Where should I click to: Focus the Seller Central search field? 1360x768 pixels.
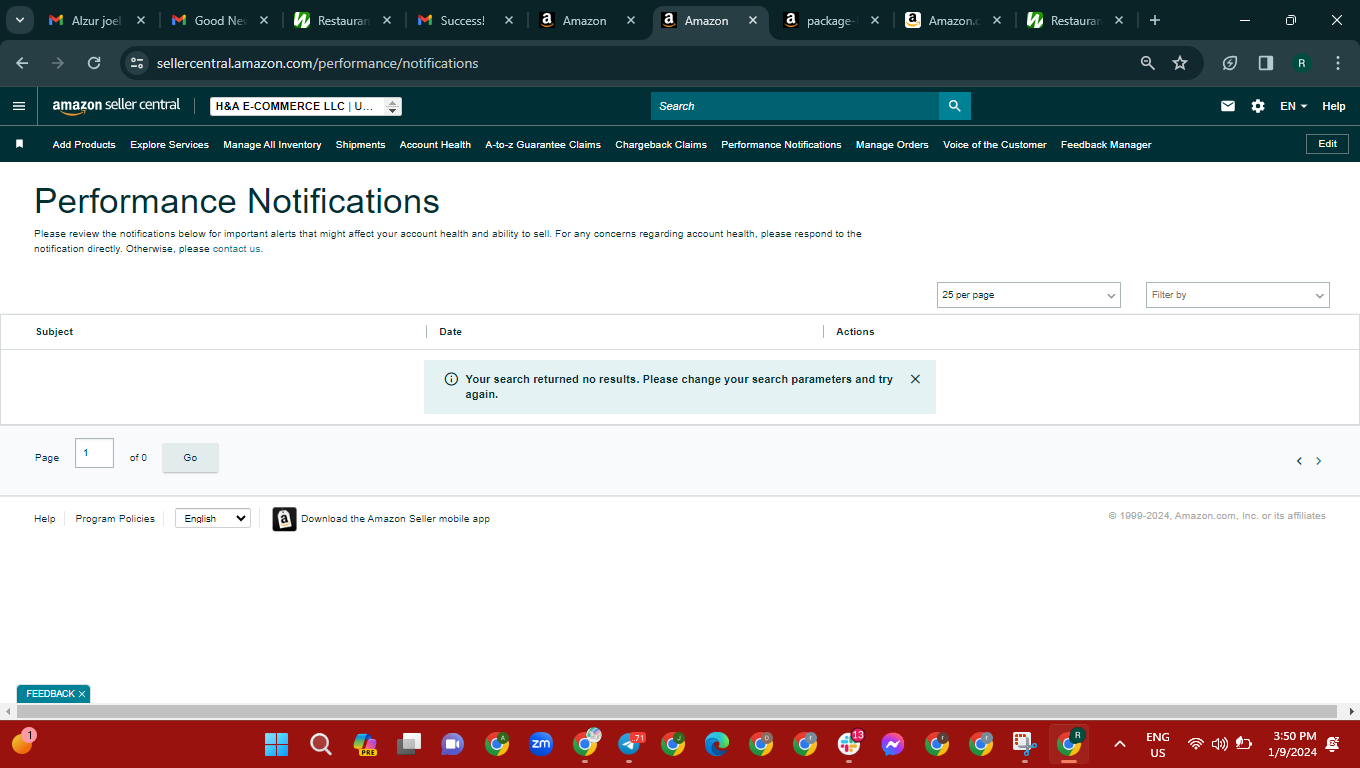point(795,106)
